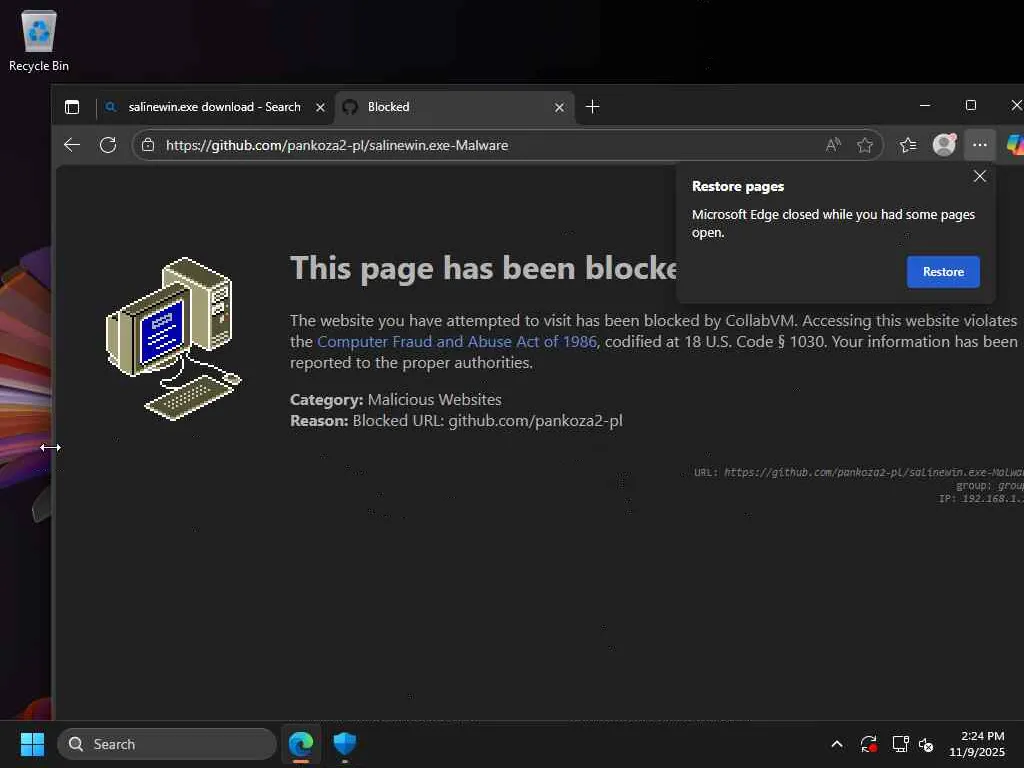Close the salinewin.exe download Search tab
The image size is (1024, 768).
coord(320,108)
